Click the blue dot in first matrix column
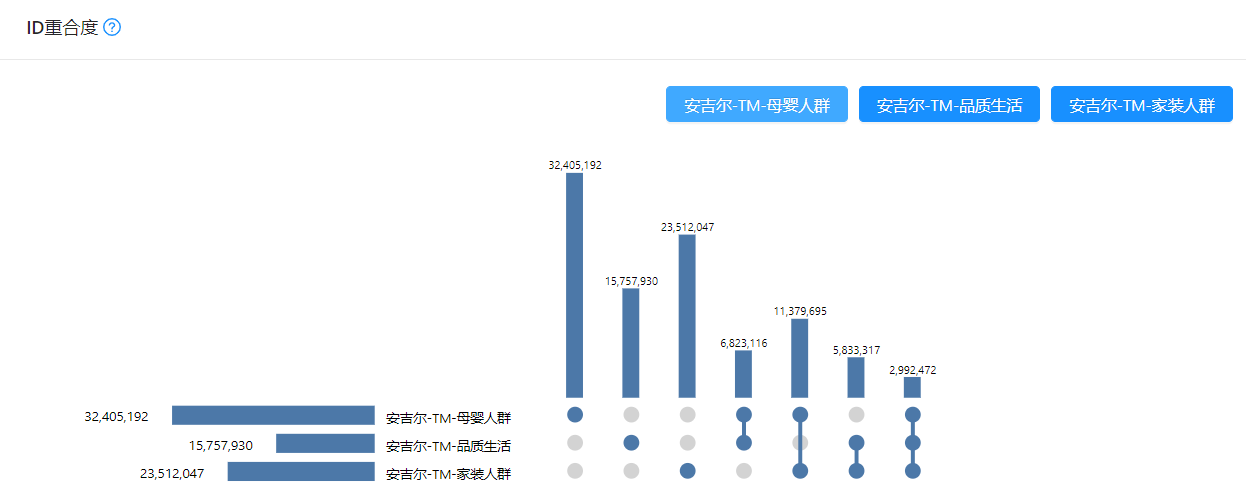Viewport: 1246px width, 497px height. (574, 415)
